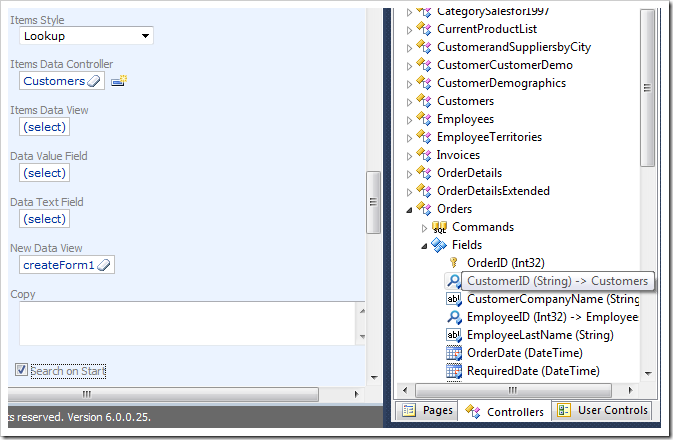Expand the Employees controller node
This screenshot has height=440, width=673.
[x=409, y=120]
